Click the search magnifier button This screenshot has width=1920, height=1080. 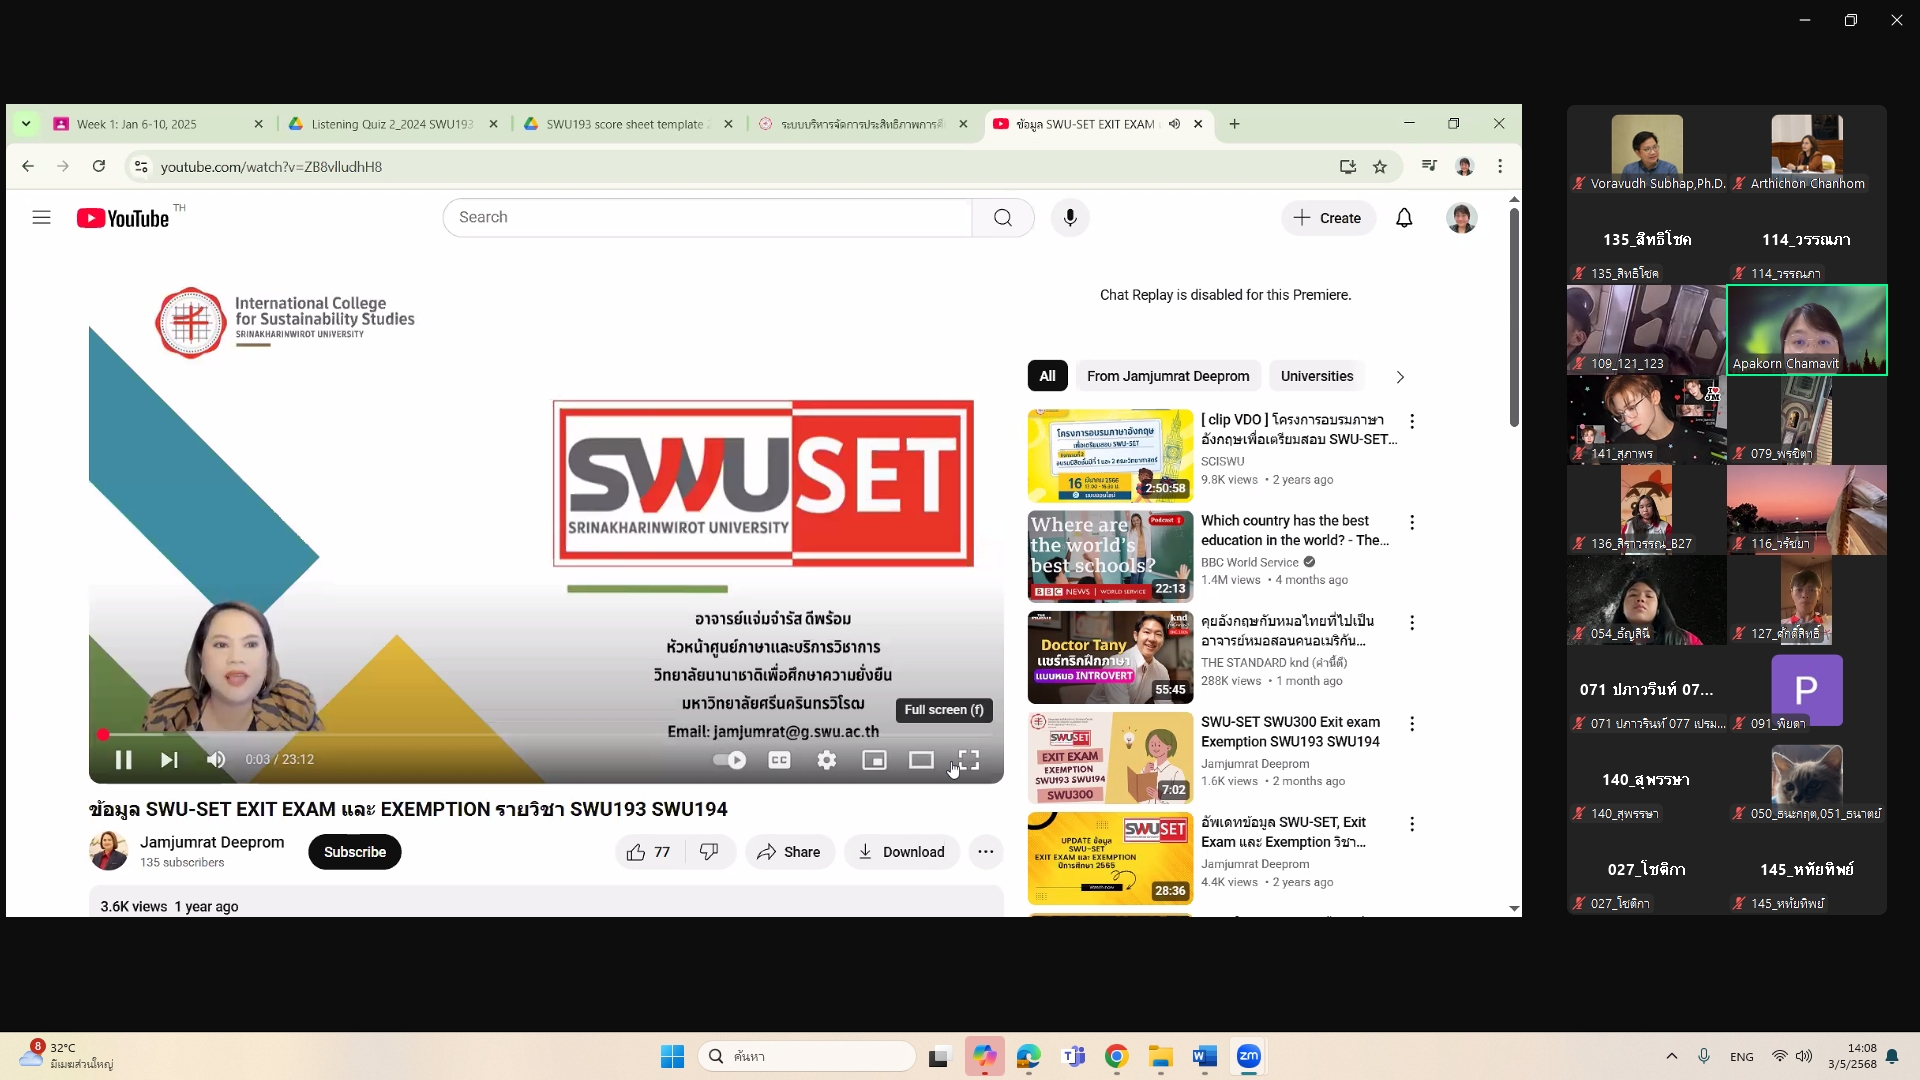pyautogui.click(x=1003, y=217)
